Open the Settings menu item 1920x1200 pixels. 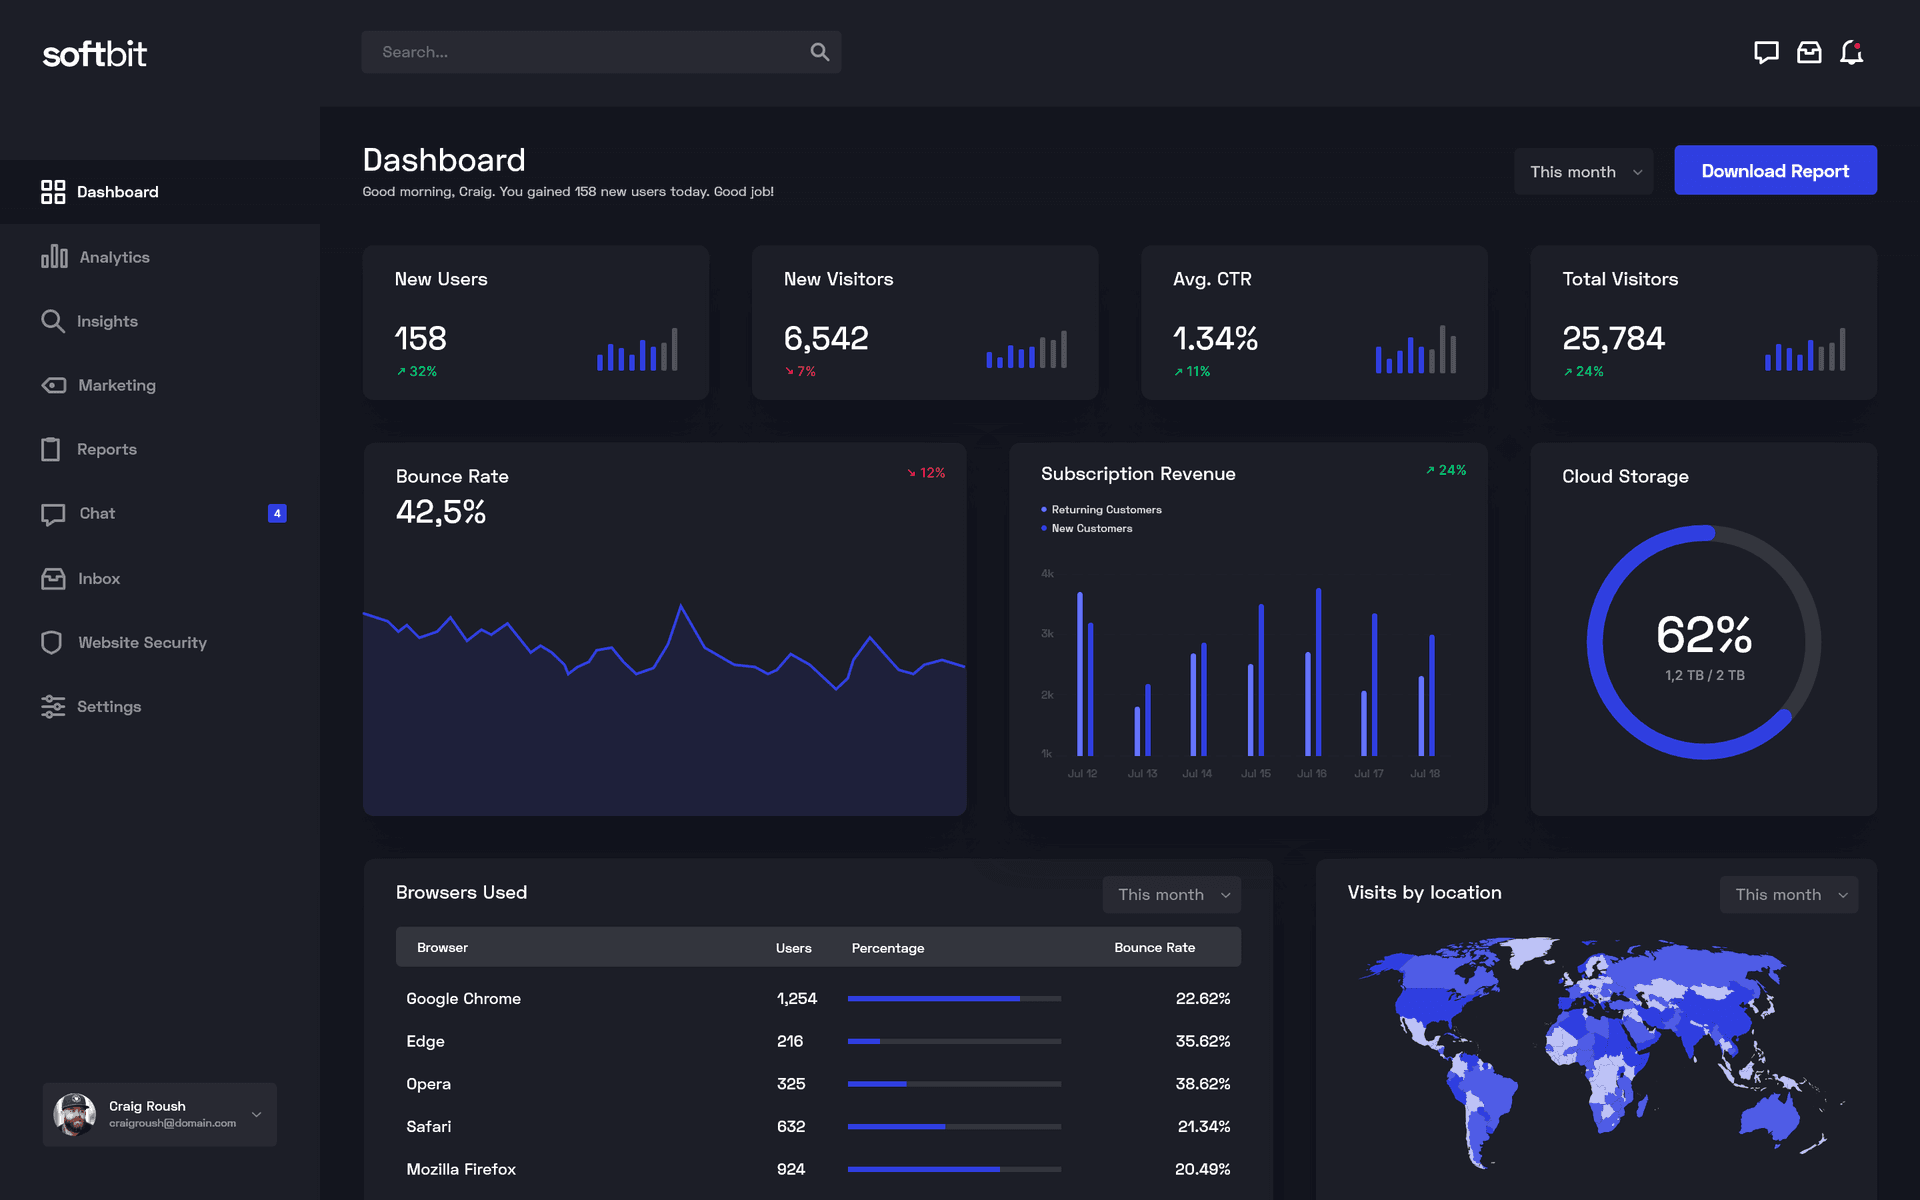tap(108, 706)
